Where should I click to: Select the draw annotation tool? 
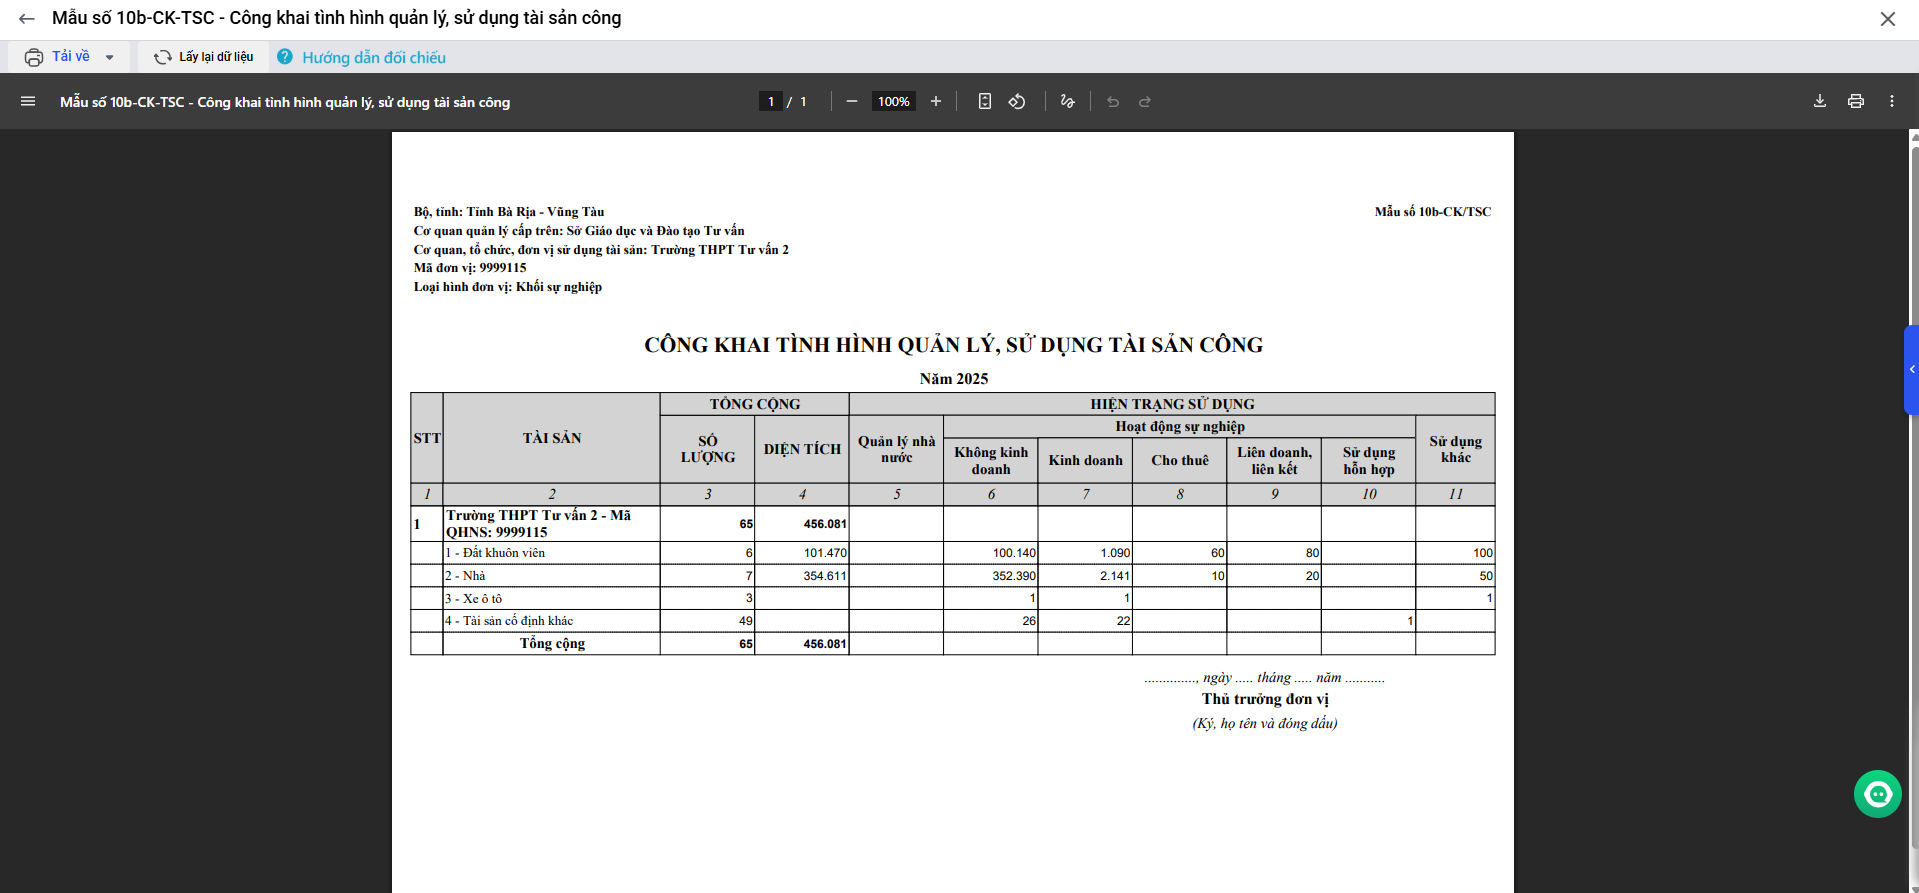(x=1068, y=101)
